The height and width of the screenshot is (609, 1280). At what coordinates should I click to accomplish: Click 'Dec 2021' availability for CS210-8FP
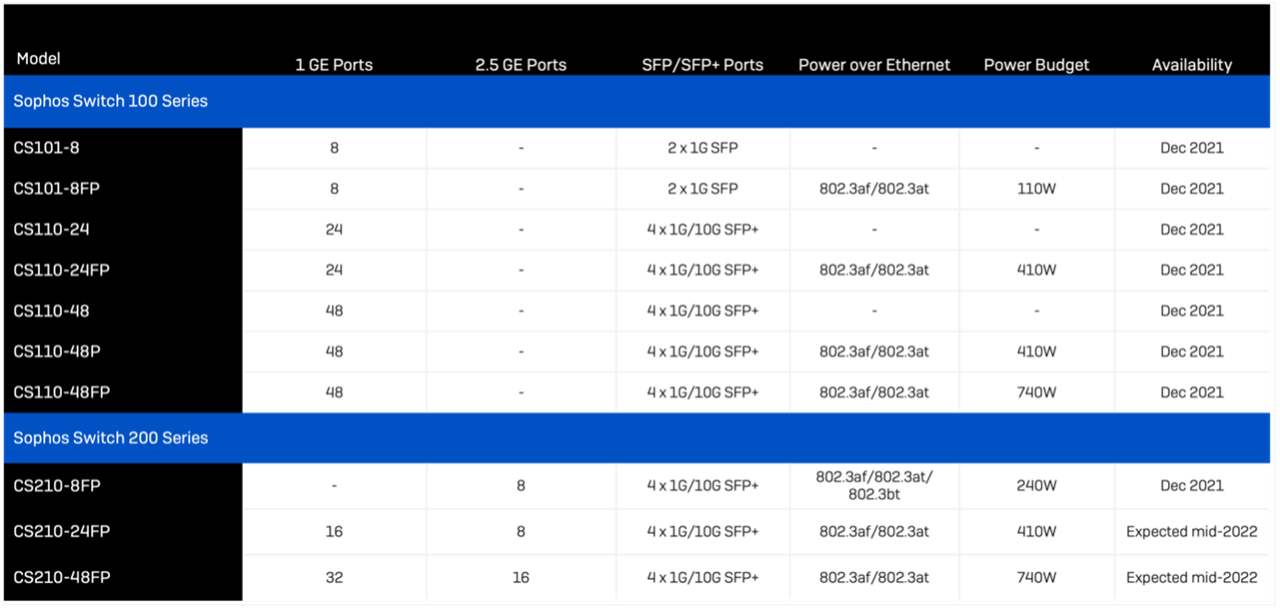pyautogui.click(x=1192, y=486)
